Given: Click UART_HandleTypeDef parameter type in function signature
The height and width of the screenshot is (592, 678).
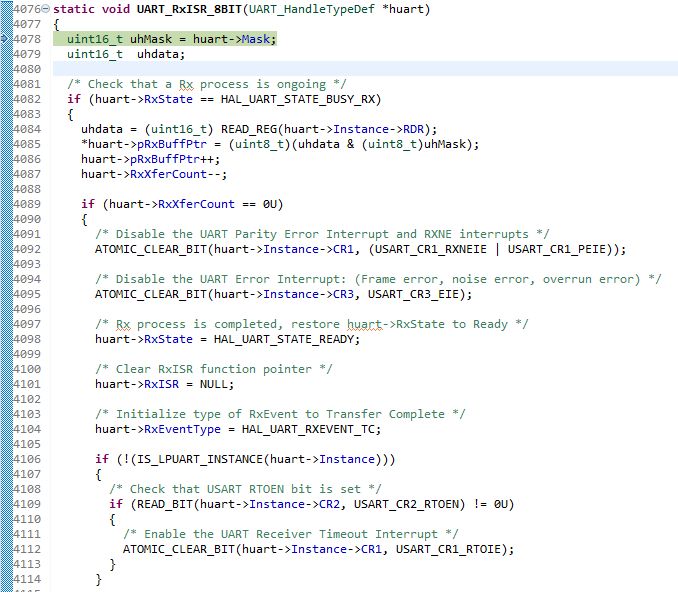Looking at the screenshot, I should 312,9.
